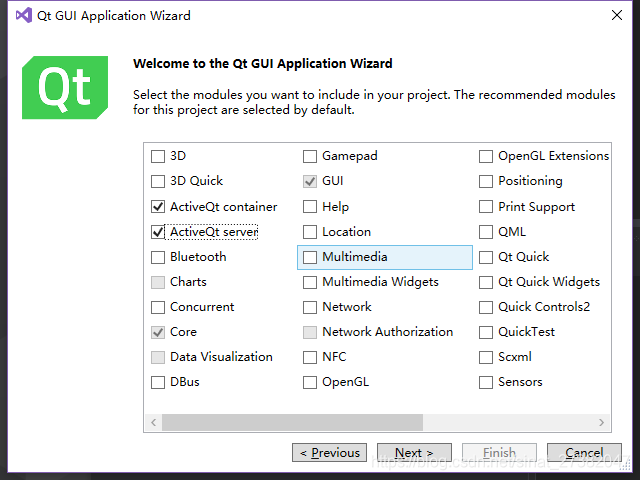Close the wizard window with X
Image resolution: width=640 pixels, height=480 pixels.
617,15
